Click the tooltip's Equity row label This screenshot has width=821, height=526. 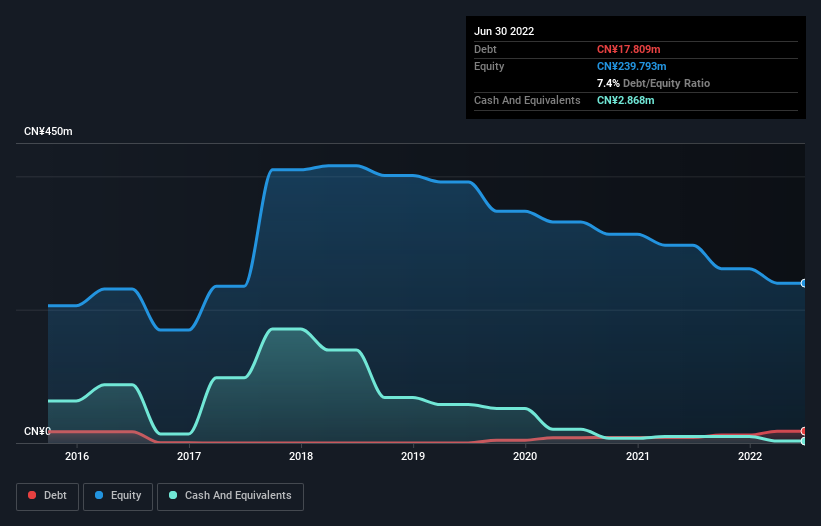tap(489, 66)
